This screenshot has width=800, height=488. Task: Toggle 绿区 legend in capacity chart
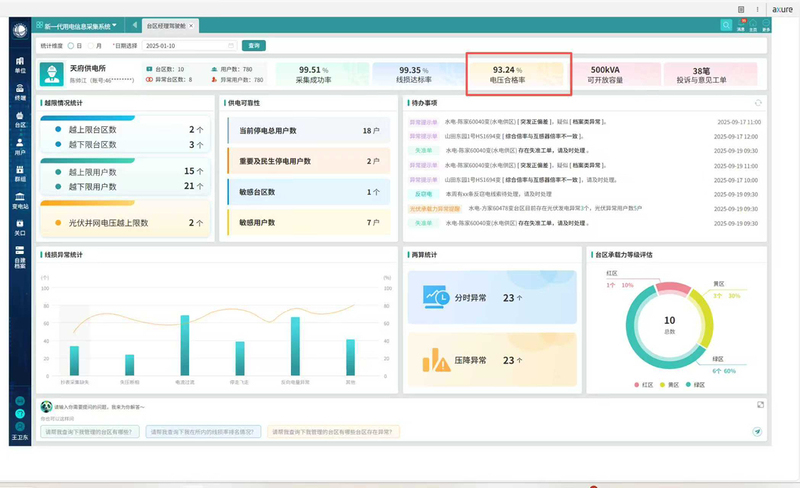point(695,385)
